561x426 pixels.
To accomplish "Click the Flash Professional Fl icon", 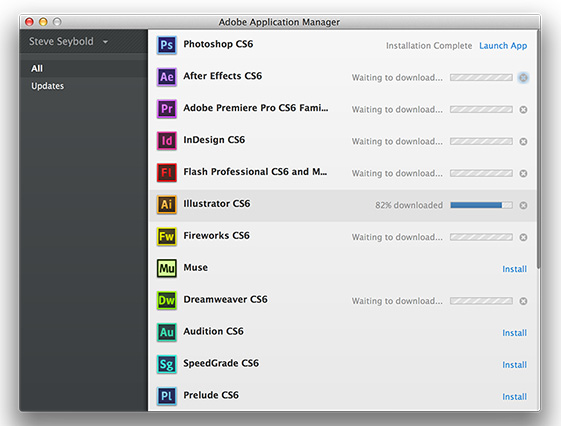I will (167, 173).
